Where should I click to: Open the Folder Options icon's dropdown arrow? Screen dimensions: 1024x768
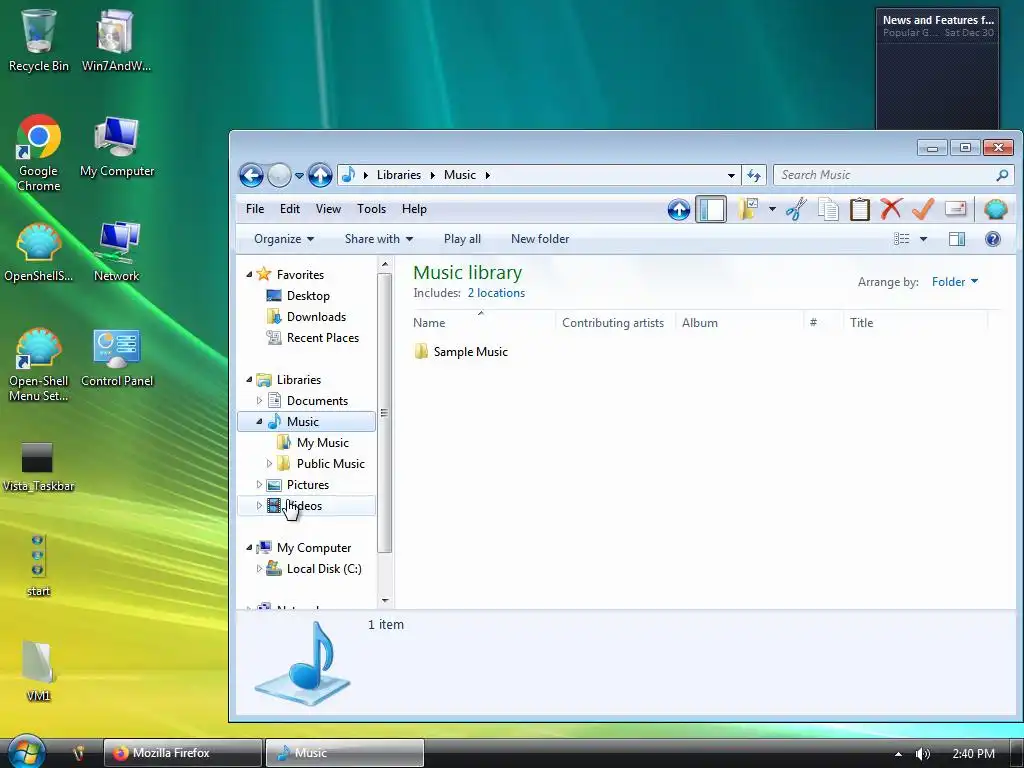773,209
